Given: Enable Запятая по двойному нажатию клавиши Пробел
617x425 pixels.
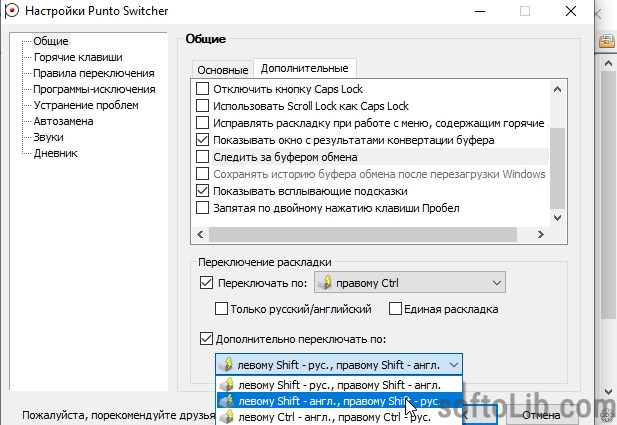Looking at the screenshot, I should tap(202, 208).
